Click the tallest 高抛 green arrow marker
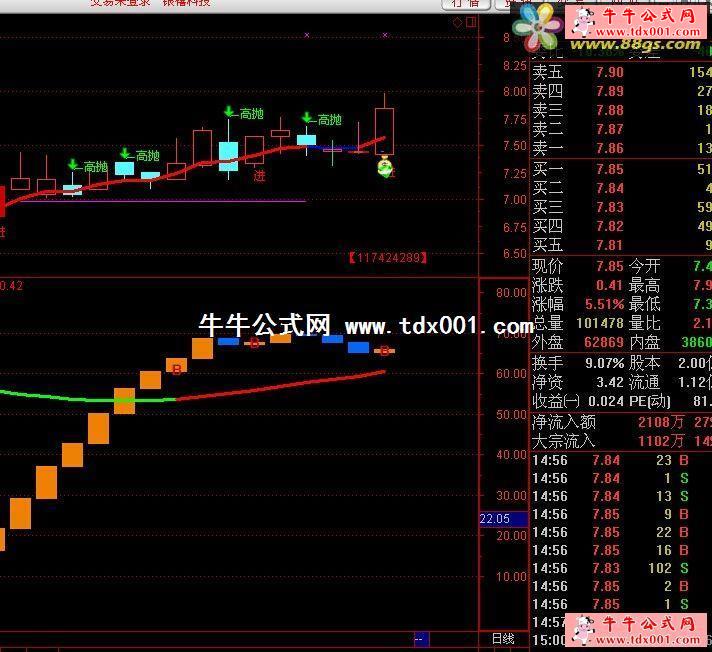This screenshot has width=712, height=652. tap(229, 113)
